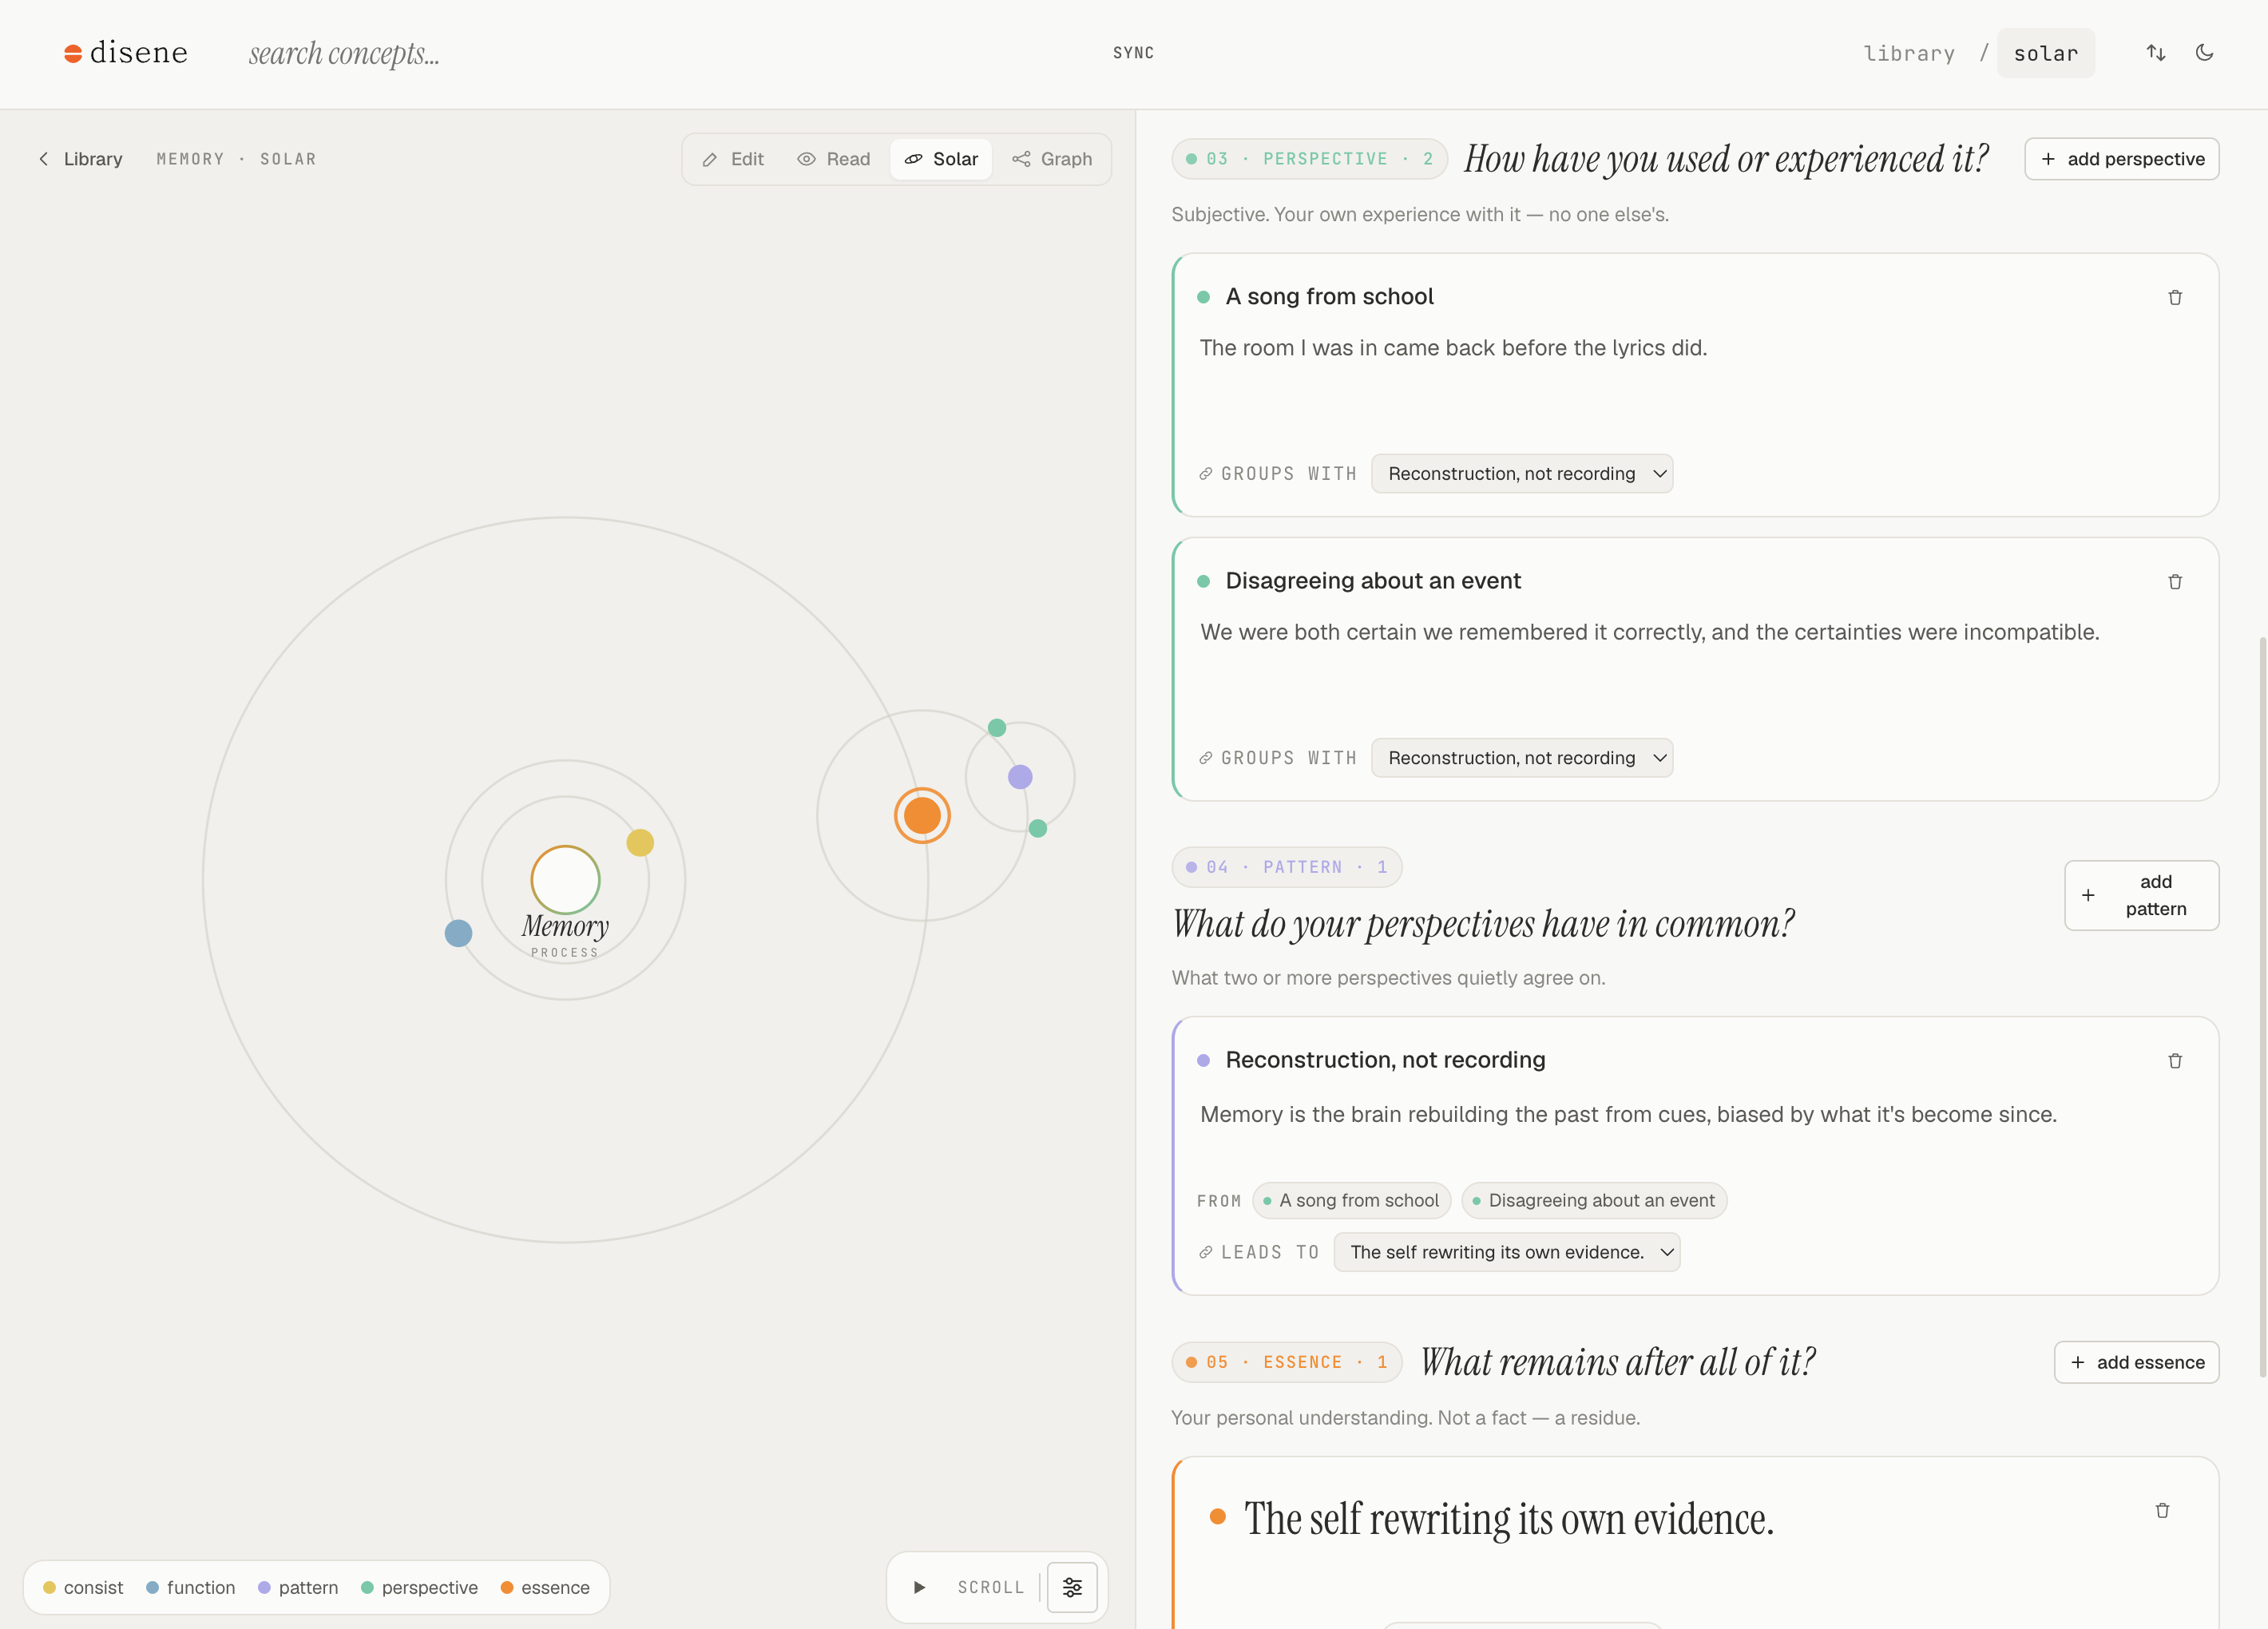Switch to Read view
This screenshot has height=1629, width=2268.
tap(834, 159)
